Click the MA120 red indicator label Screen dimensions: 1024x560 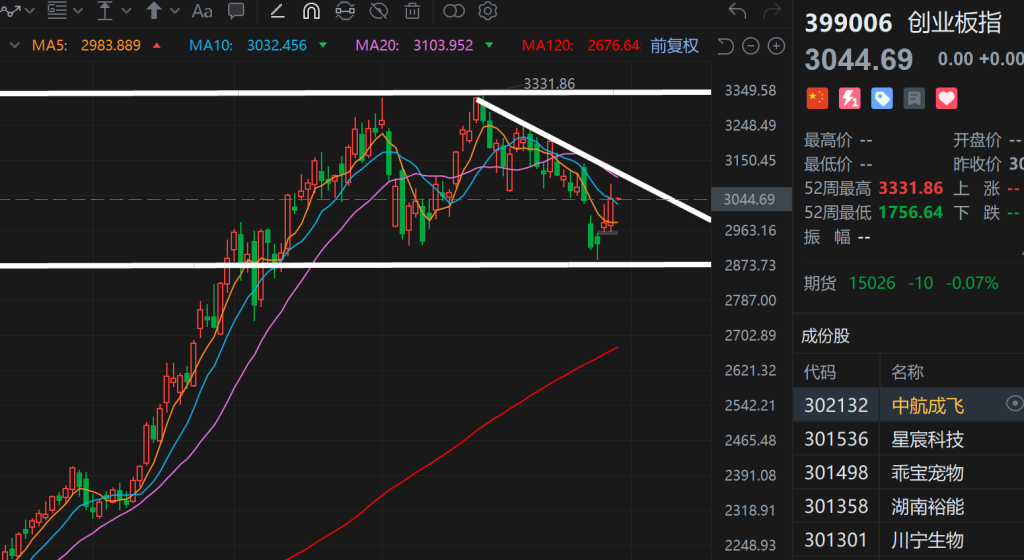pyautogui.click(x=580, y=45)
